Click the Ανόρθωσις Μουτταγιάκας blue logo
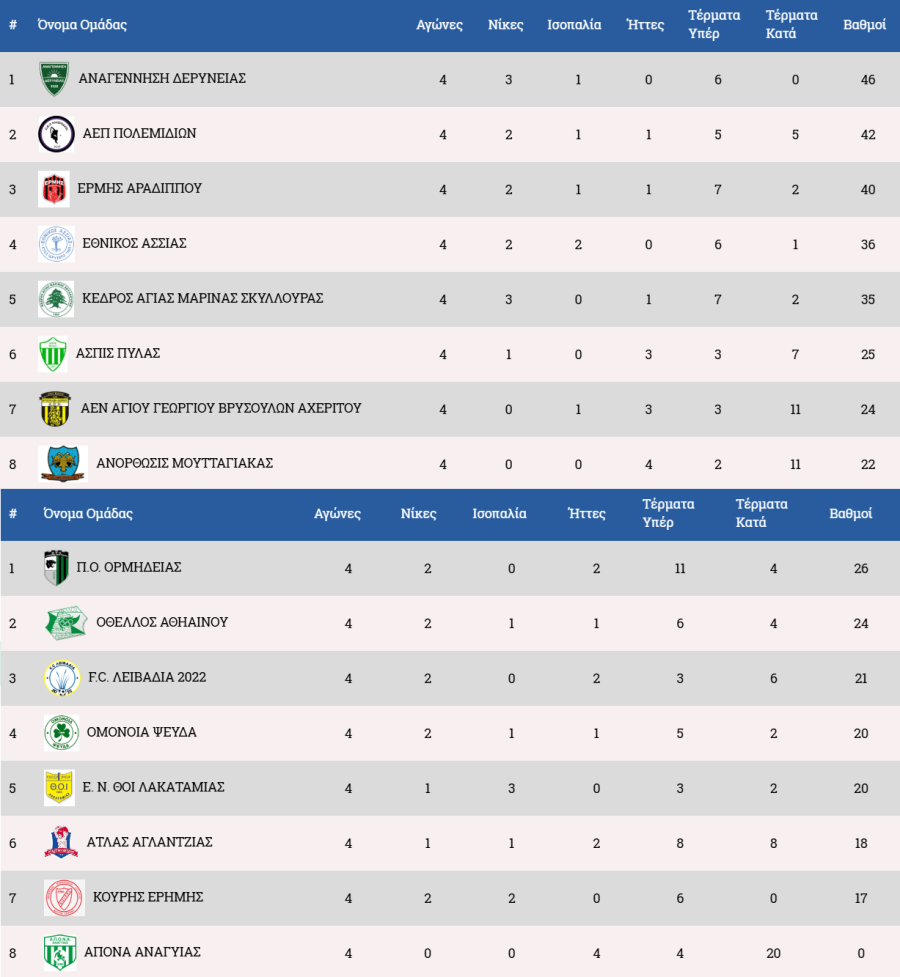Image resolution: width=900 pixels, height=977 pixels. 63,464
